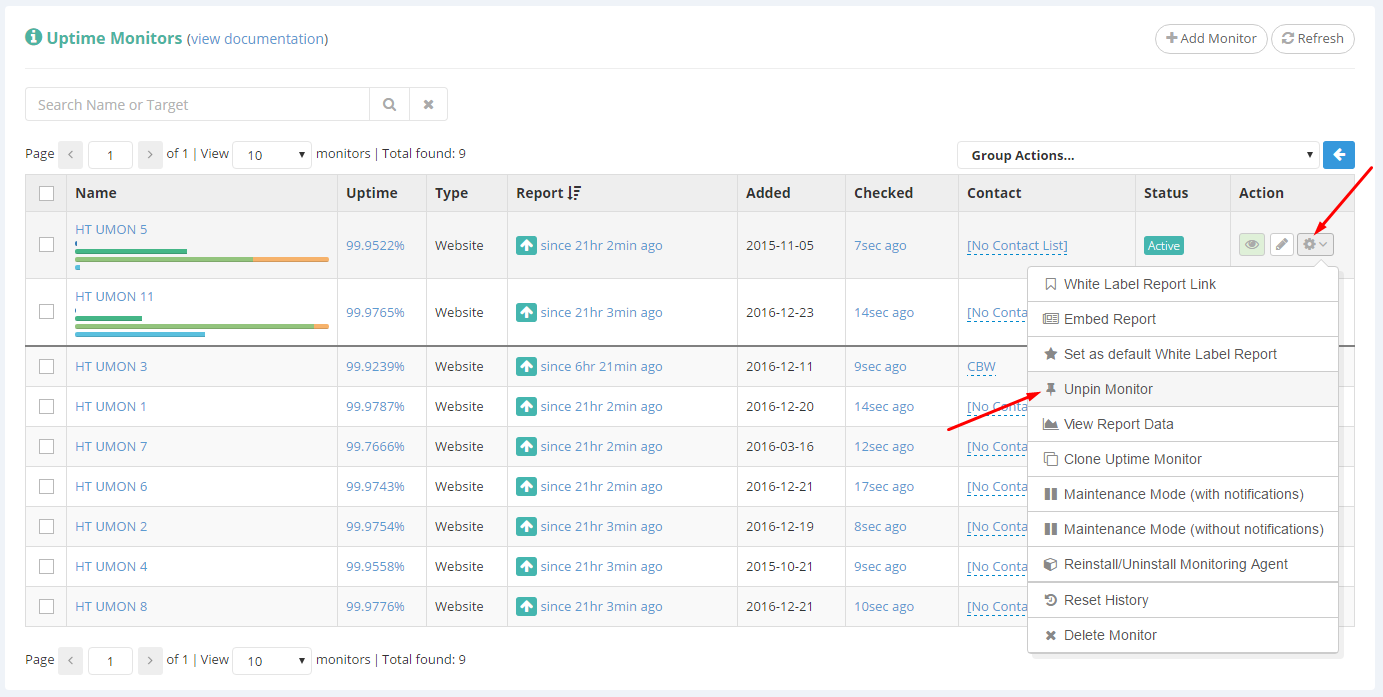
Task: Click the Add Monitor button
Action: (1211, 38)
